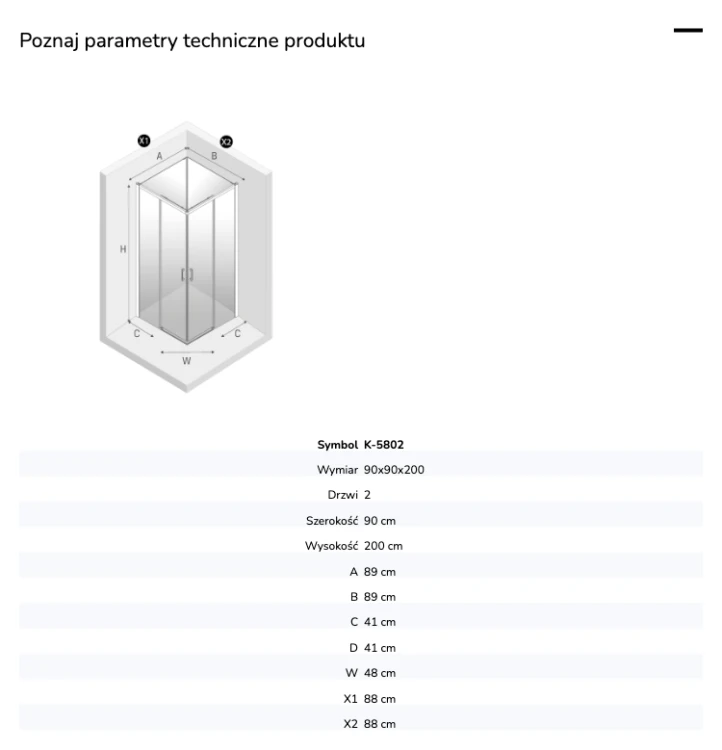The width and height of the screenshot is (722, 750).
Task: Click the black X1 marker badge on diagram
Action: tap(144, 141)
